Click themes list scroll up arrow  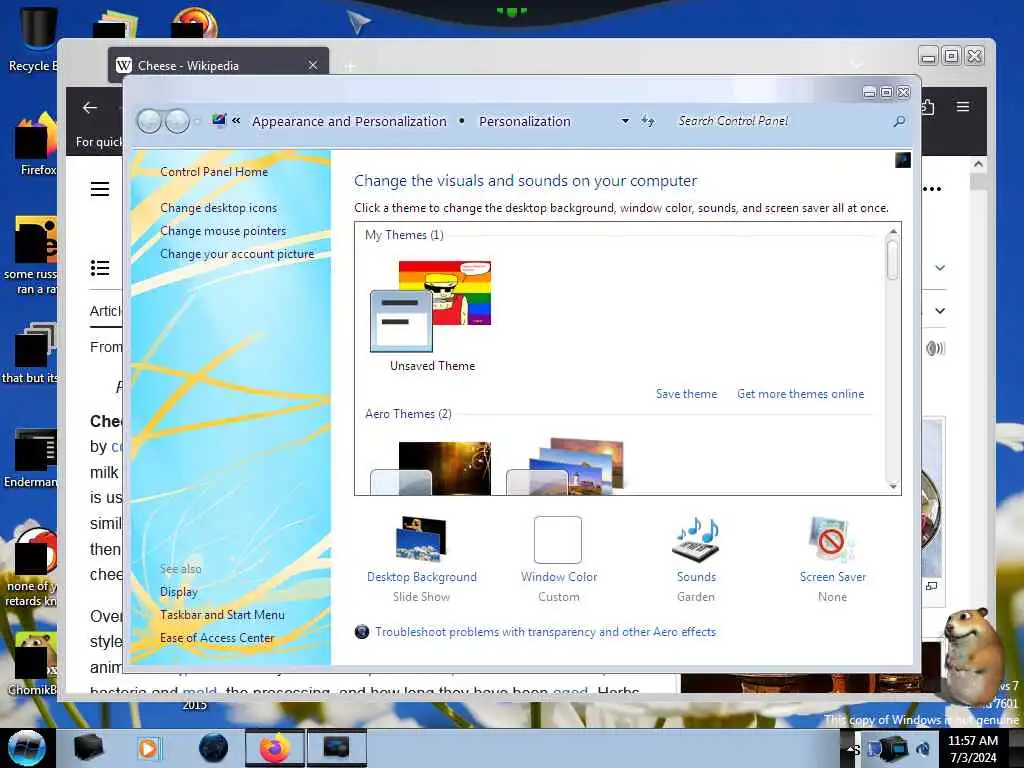pos(893,231)
